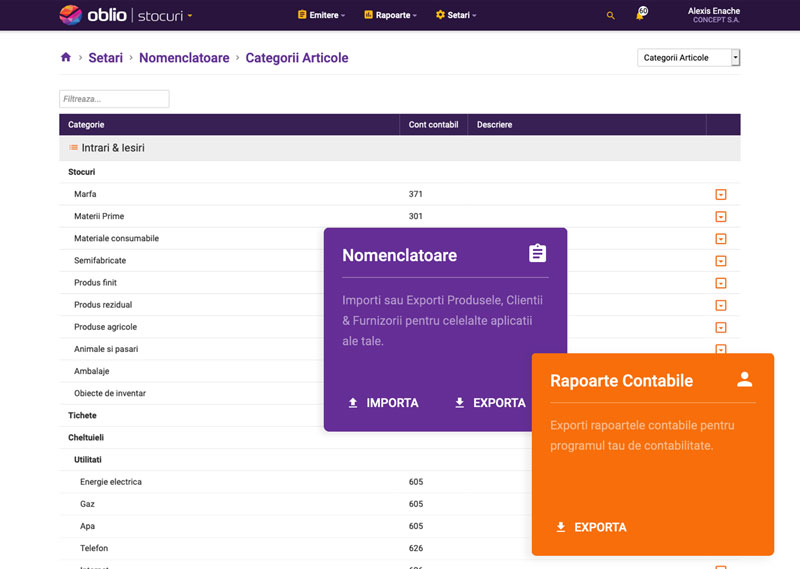The height and width of the screenshot is (569, 800).
Task: Open actions dropdown for Marfa row
Action: coord(720,194)
